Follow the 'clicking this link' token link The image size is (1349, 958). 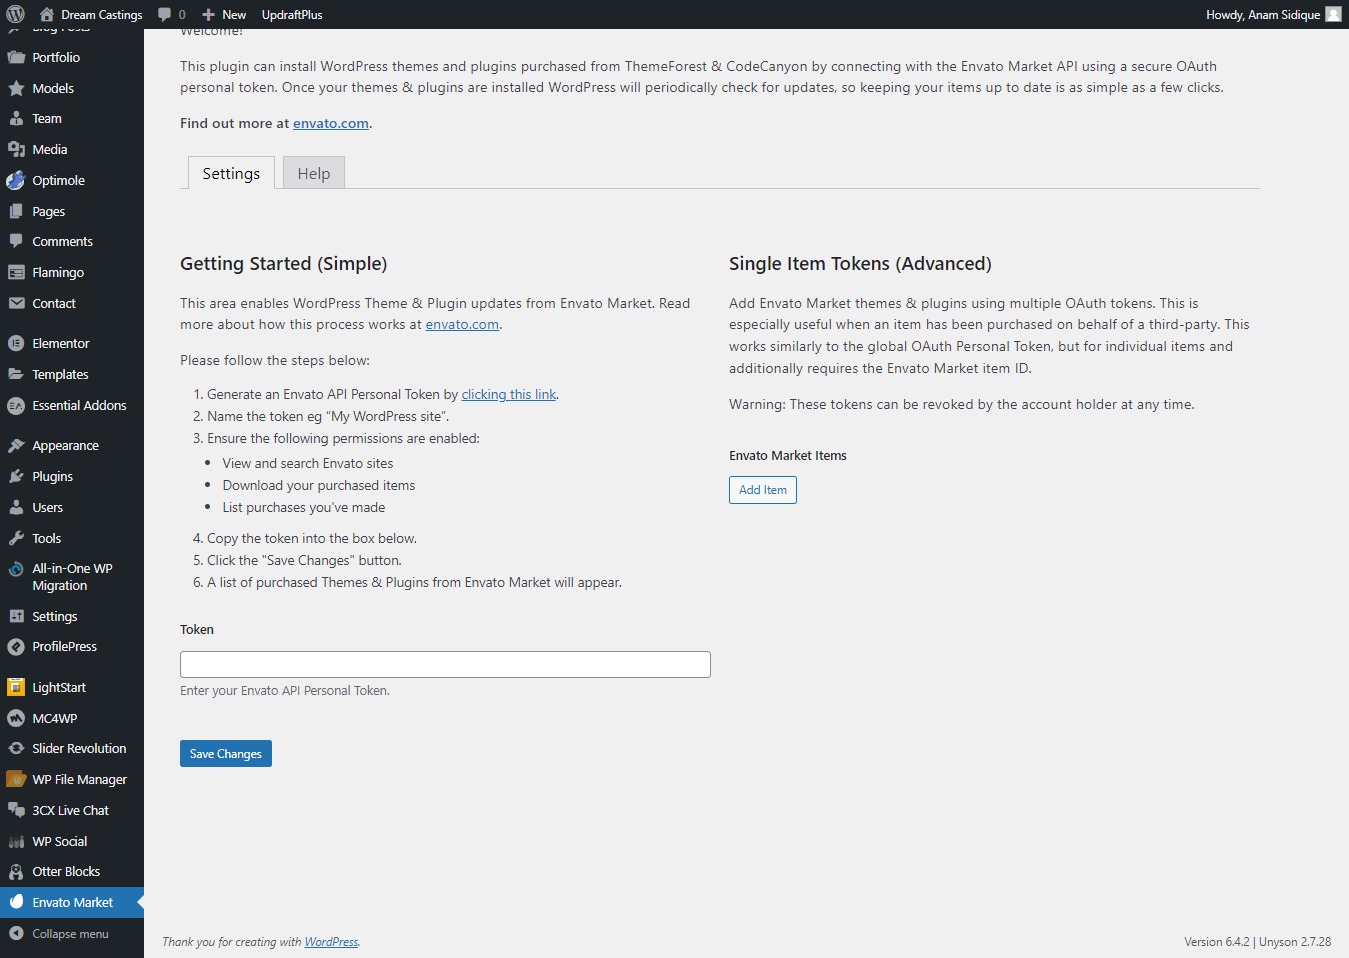point(509,394)
